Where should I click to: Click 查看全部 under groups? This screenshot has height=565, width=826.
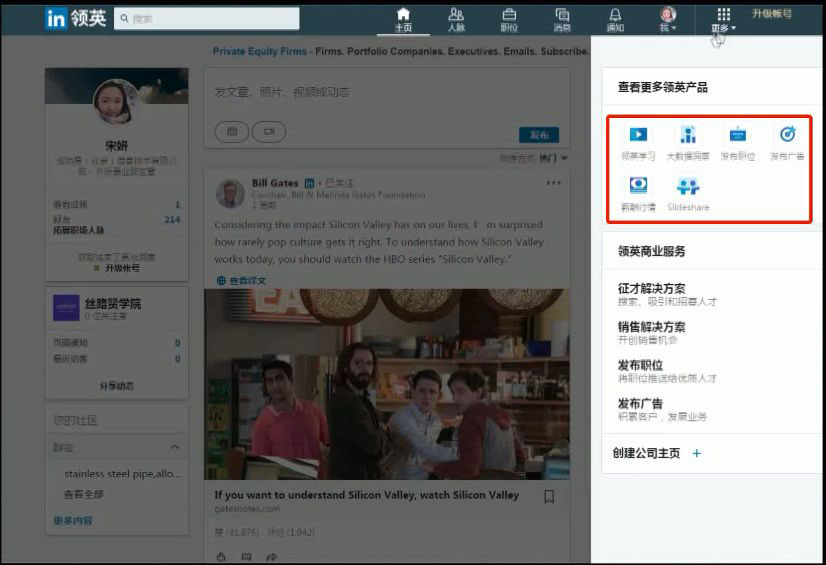coord(83,494)
